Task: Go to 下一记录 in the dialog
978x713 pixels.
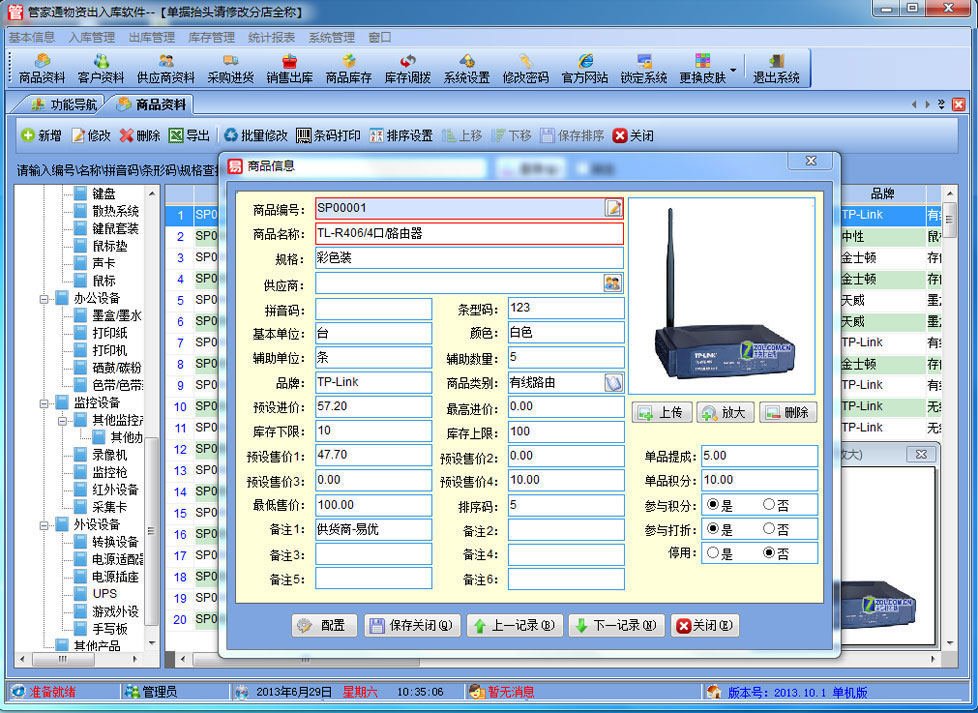Action: pos(615,626)
